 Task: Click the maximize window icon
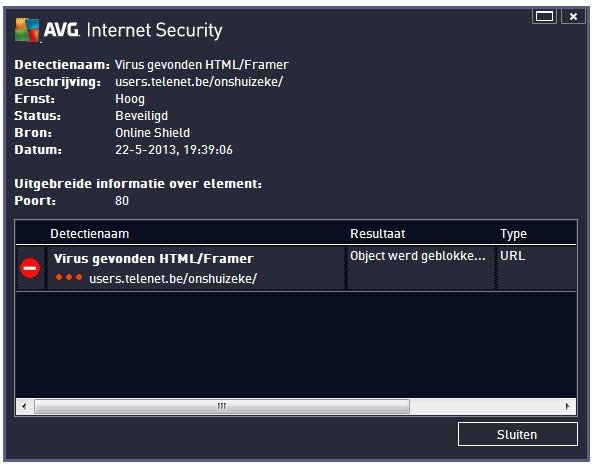(544, 16)
